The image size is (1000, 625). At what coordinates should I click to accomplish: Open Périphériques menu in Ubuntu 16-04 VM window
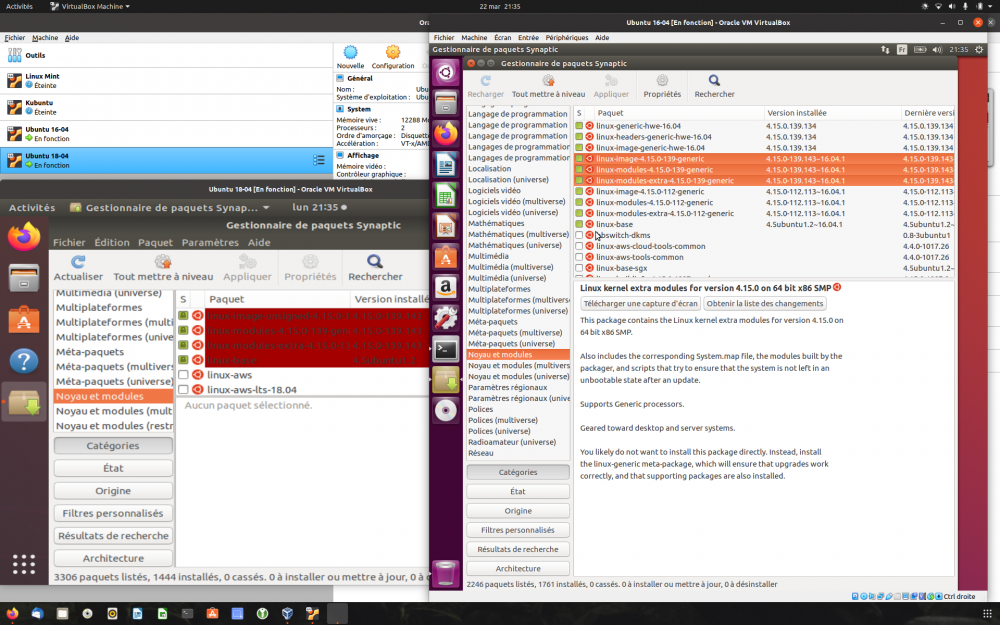(x=567, y=37)
